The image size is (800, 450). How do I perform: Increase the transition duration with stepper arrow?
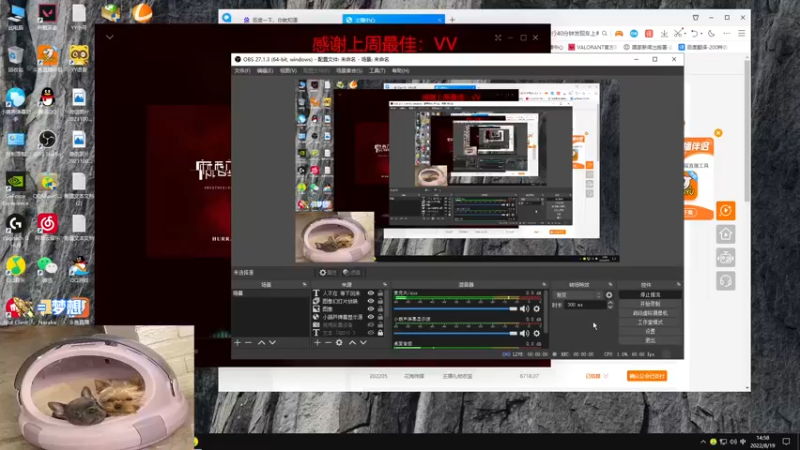pyautogui.click(x=610, y=303)
